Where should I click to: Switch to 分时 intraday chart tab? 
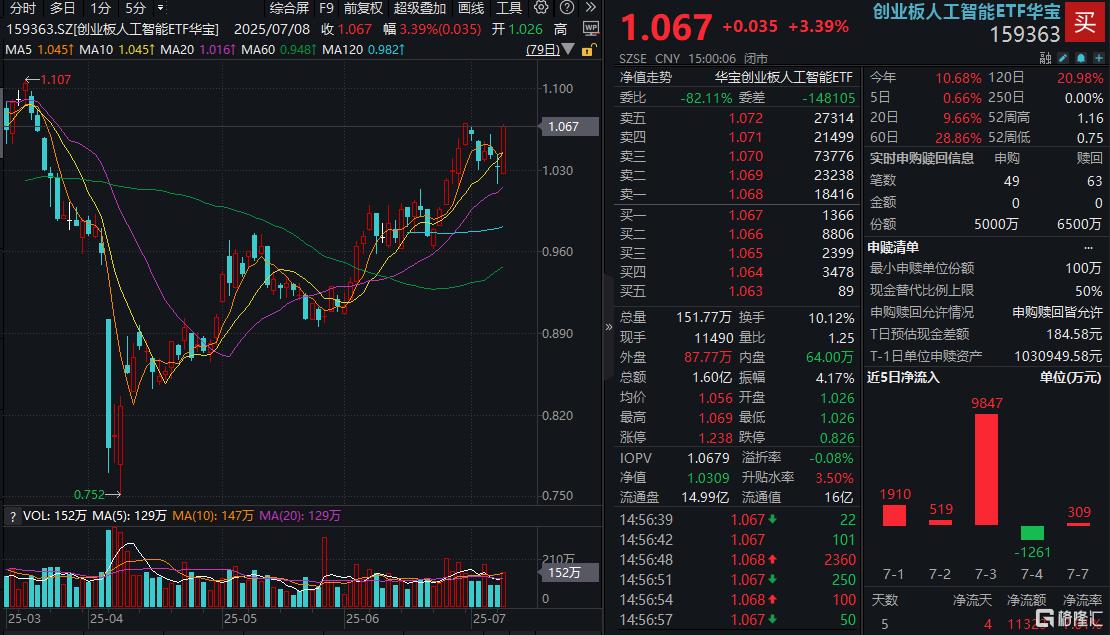pos(23,8)
